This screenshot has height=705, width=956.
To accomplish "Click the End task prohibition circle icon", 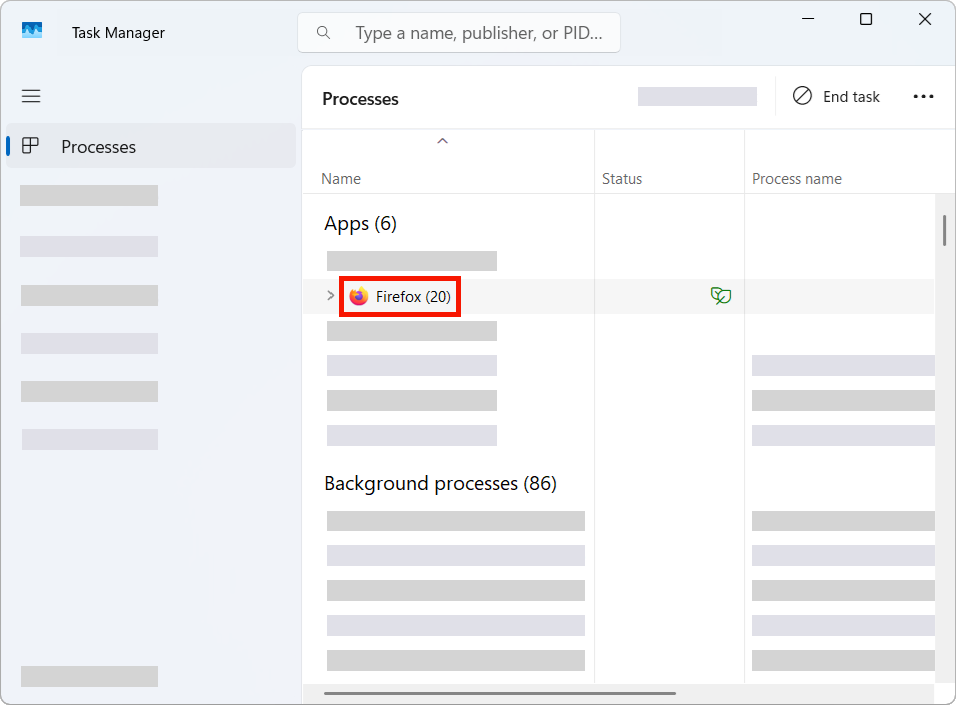I will pyautogui.click(x=802, y=96).
